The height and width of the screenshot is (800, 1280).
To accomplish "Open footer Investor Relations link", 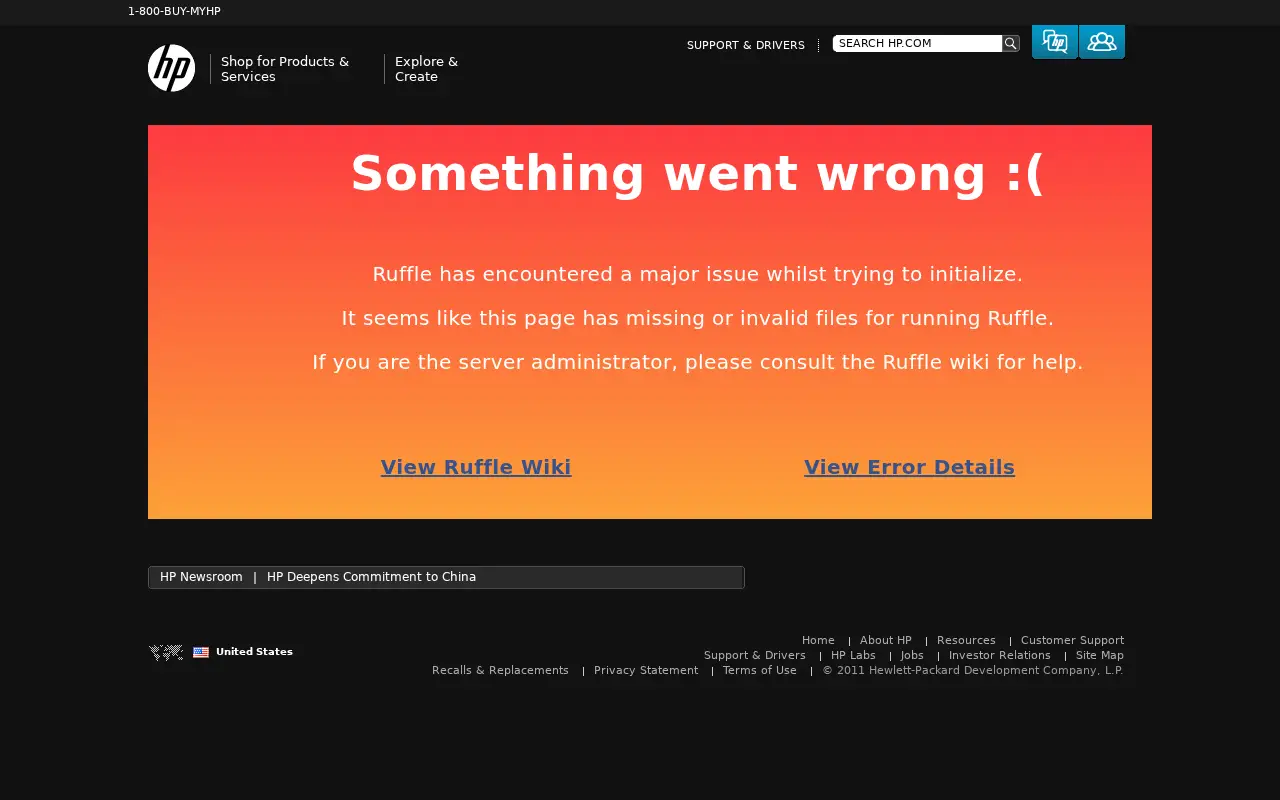I will [x=1000, y=655].
